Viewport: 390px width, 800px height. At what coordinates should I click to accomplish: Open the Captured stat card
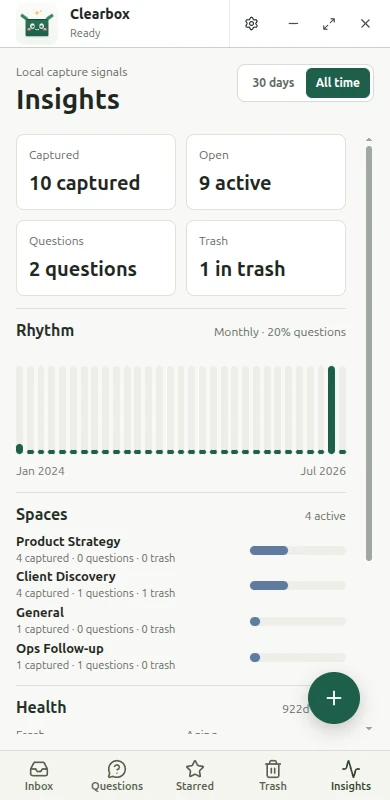pos(96,172)
